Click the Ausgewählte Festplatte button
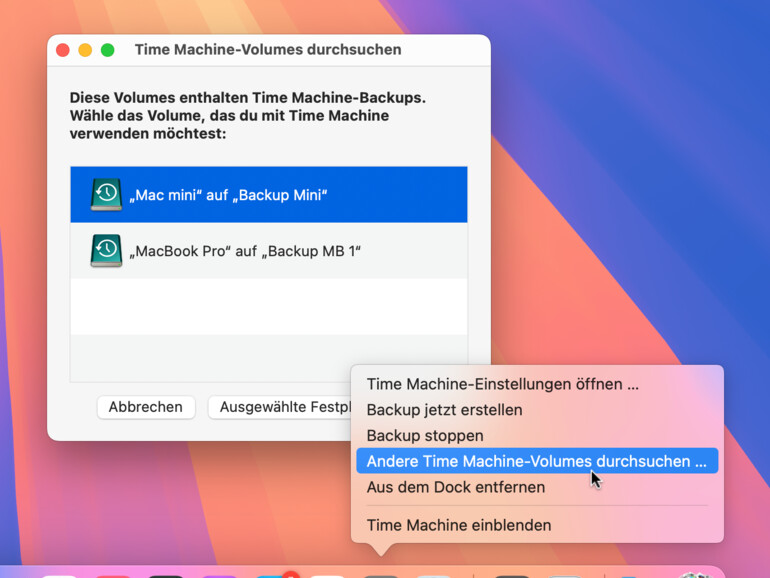The width and height of the screenshot is (770, 578). (280, 407)
